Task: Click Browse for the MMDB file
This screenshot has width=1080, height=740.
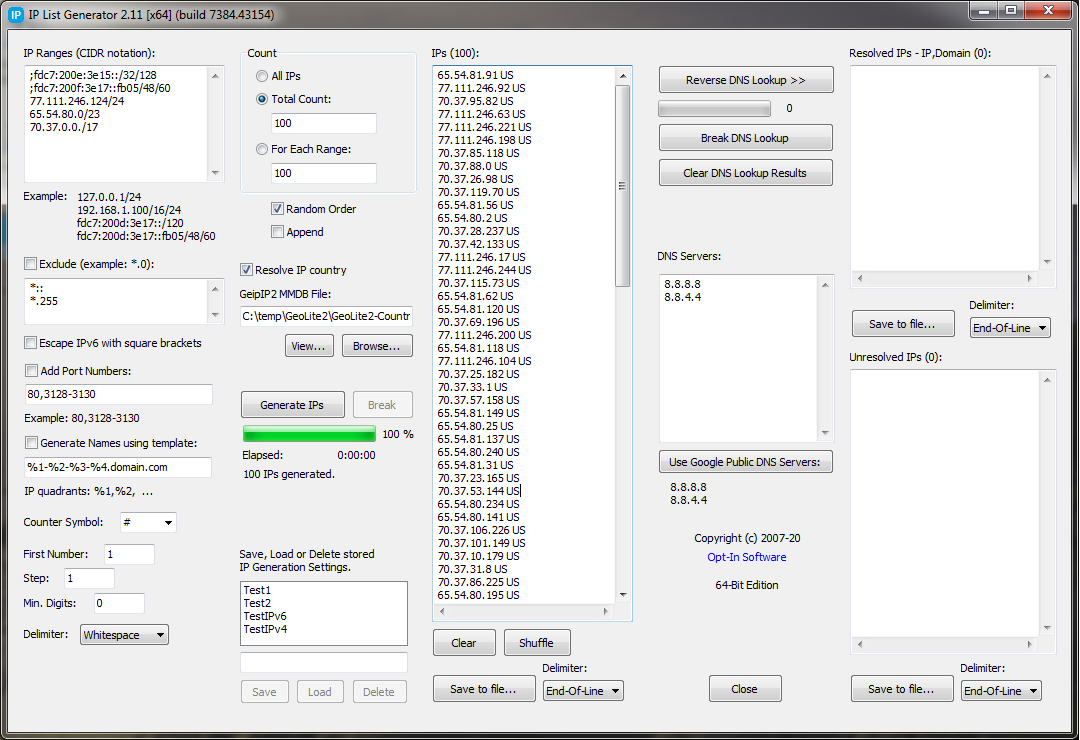Action: tap(377, 346)
